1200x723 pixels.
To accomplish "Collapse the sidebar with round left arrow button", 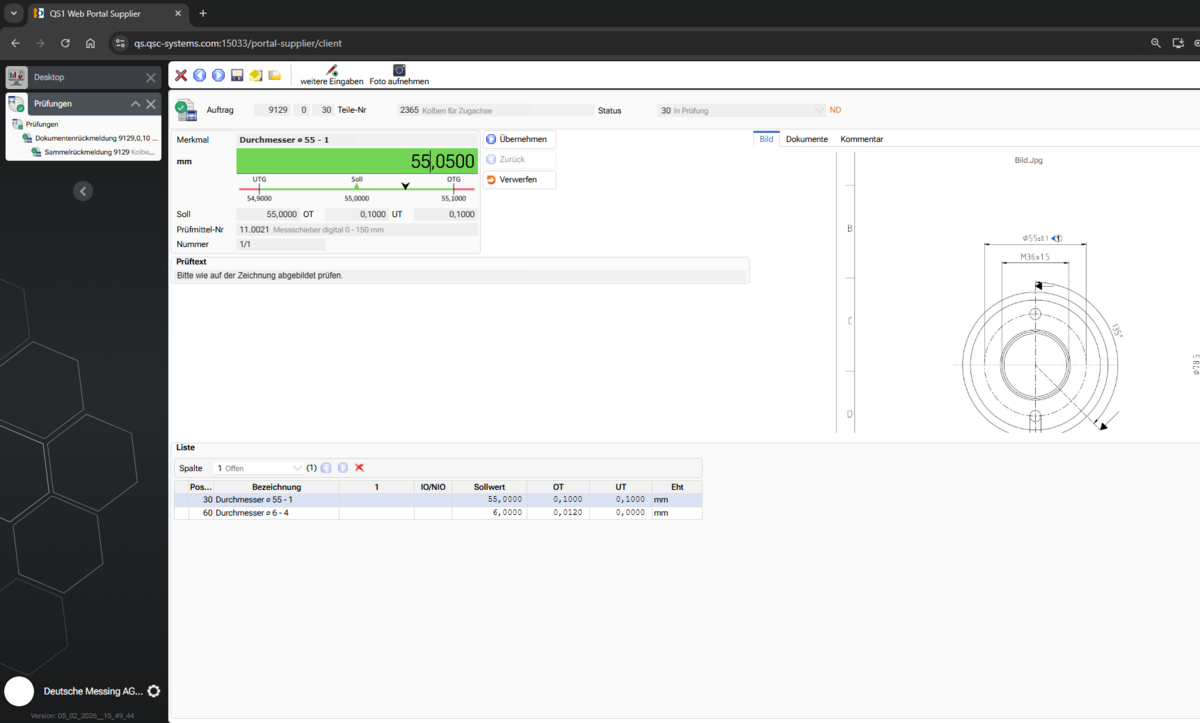I will 84,191.
